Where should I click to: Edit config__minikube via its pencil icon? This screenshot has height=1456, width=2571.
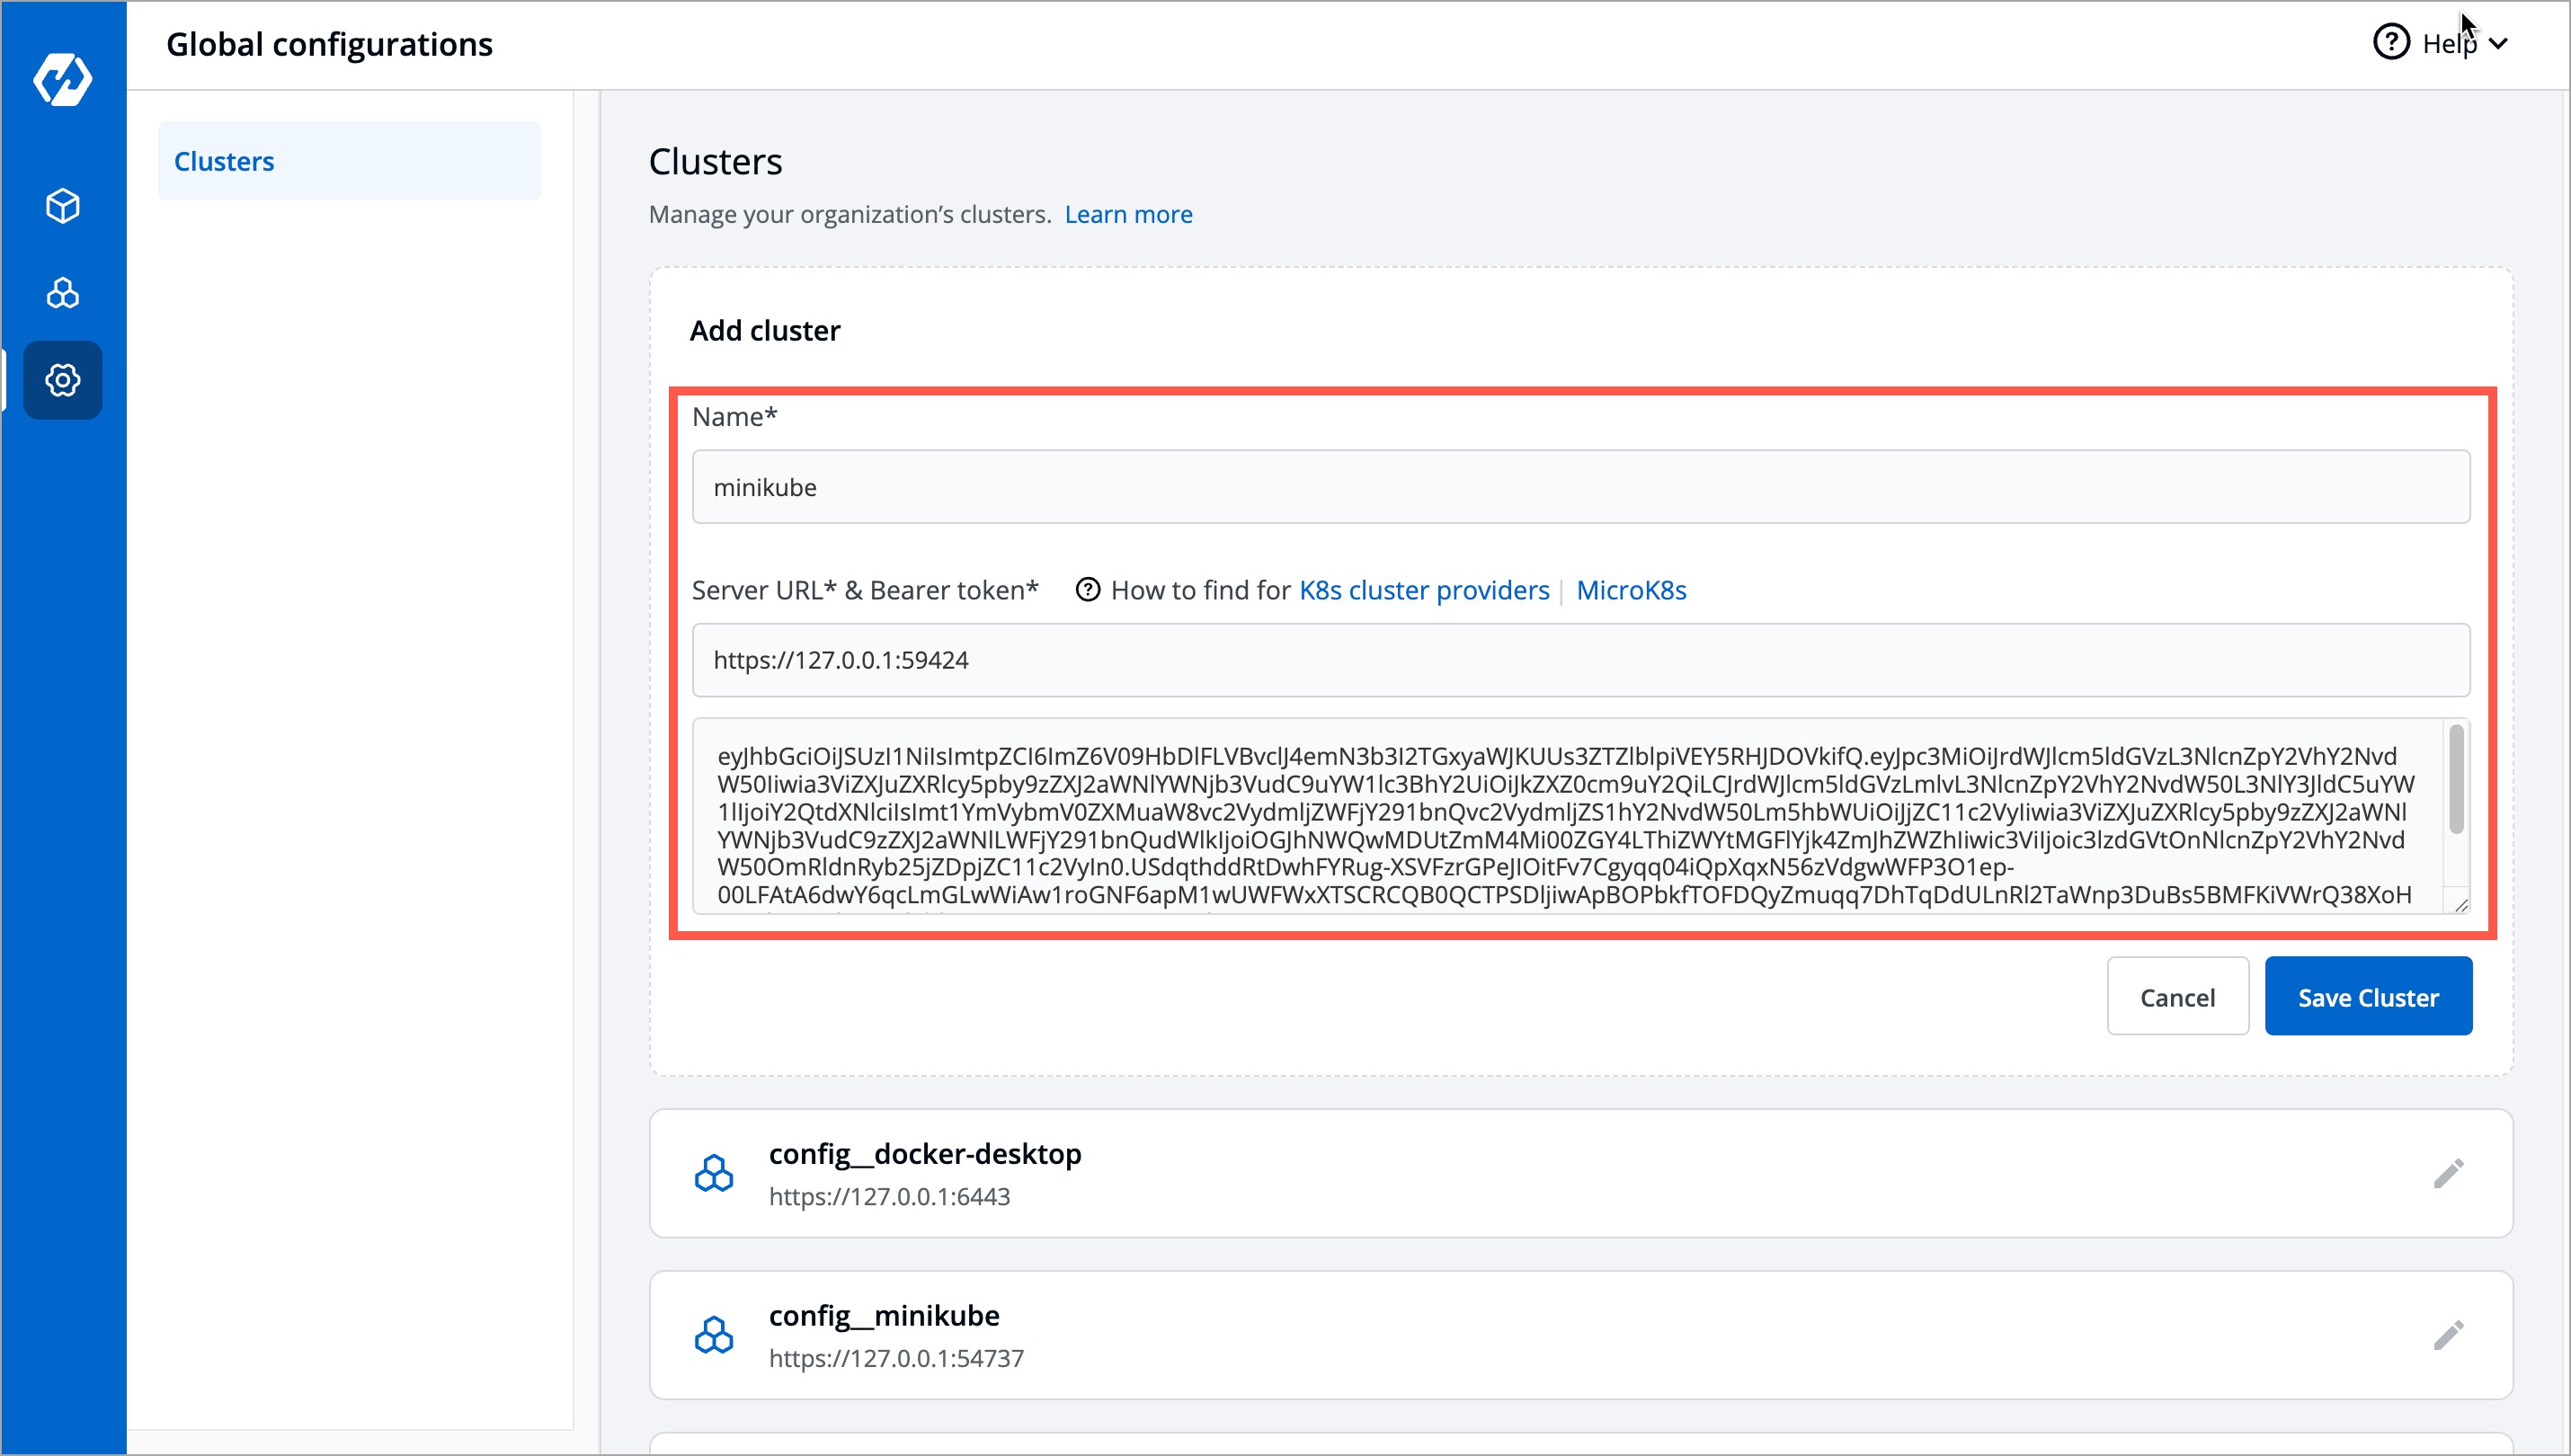tap(2448, 1334)
